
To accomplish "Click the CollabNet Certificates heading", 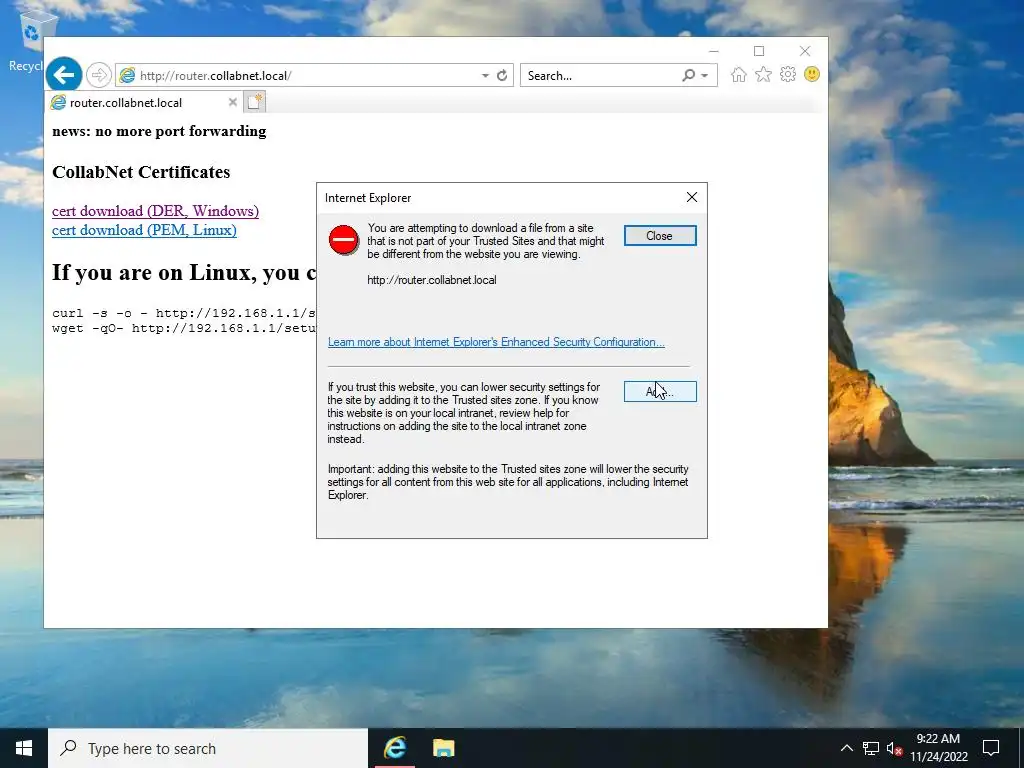I will coord(141,172).
